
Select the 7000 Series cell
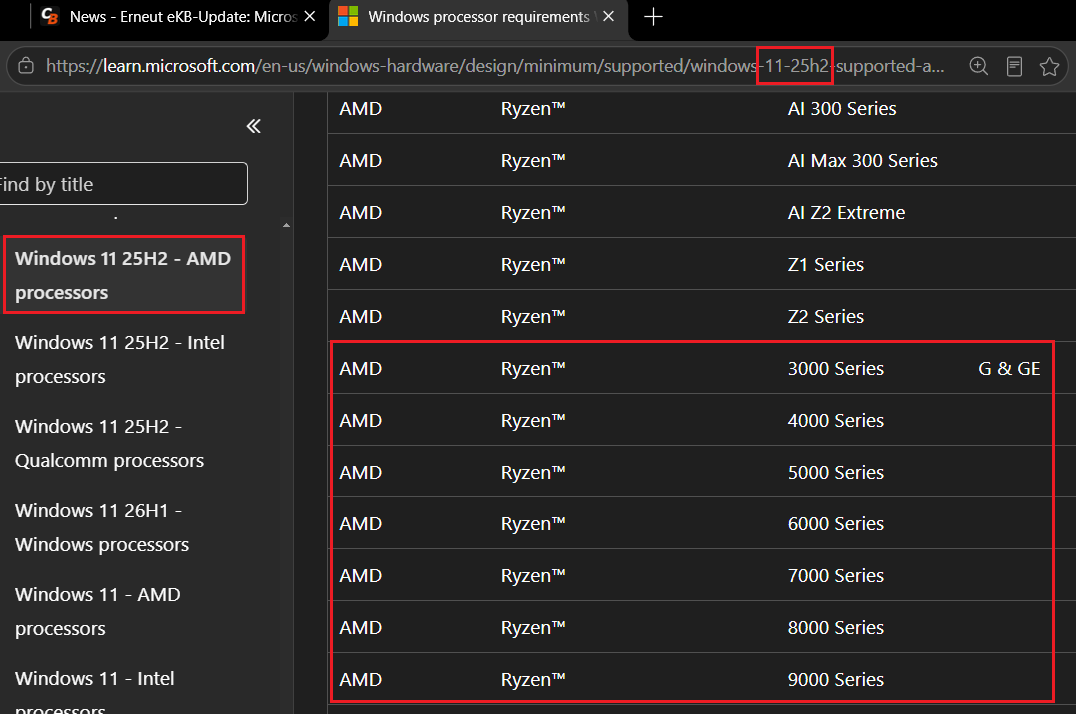836,575
